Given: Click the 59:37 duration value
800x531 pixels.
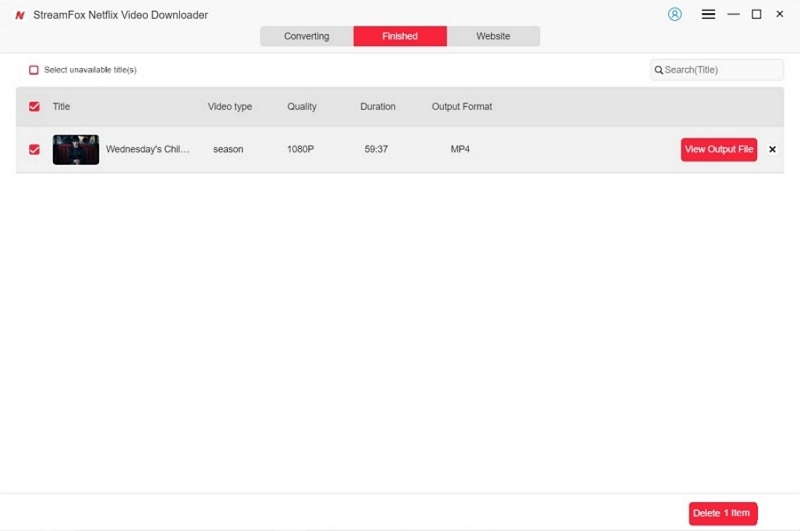Looking at the screenshot, I should 376,149.
